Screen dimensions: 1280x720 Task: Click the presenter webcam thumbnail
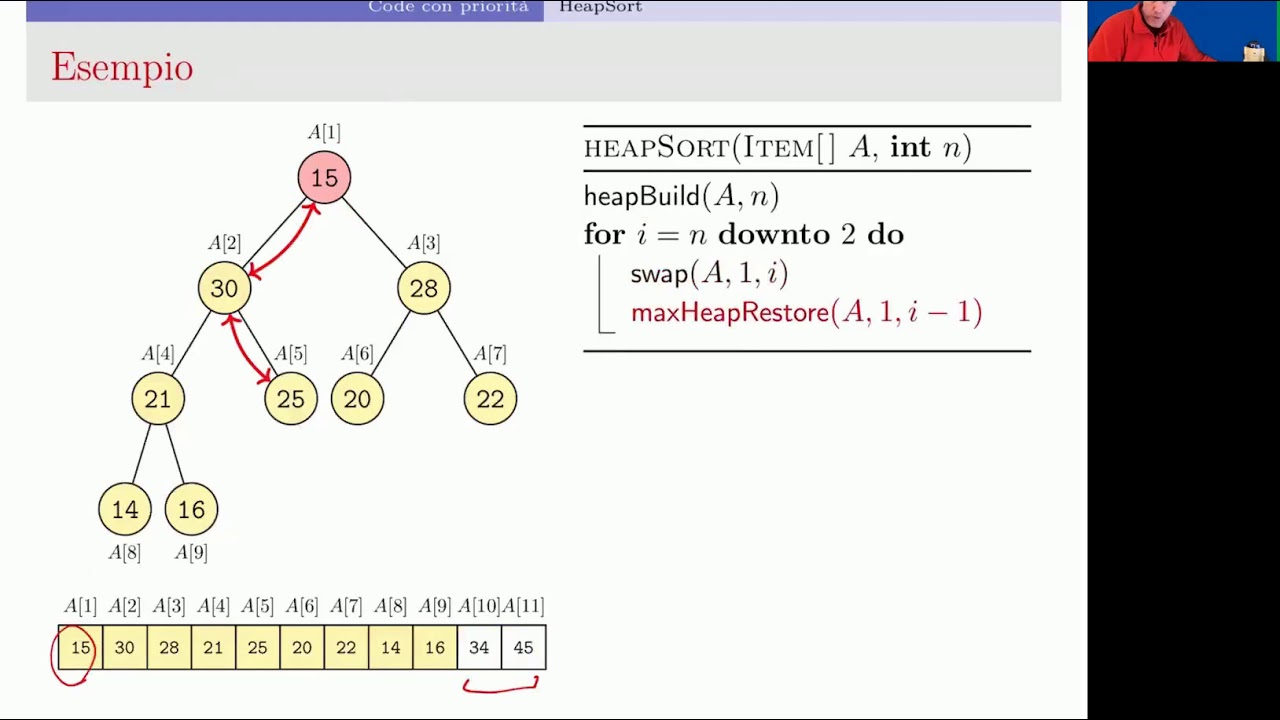click(1183, 31)
